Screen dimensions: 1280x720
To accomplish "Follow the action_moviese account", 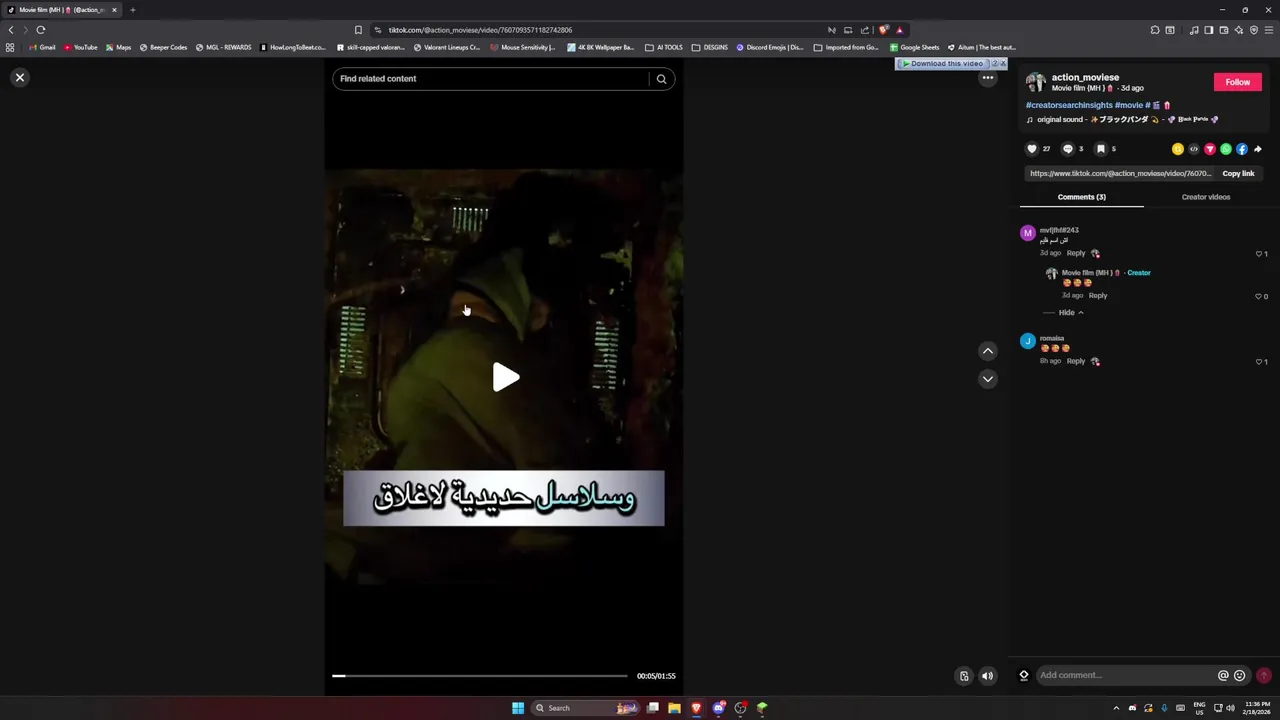I will pos(1238,82).
